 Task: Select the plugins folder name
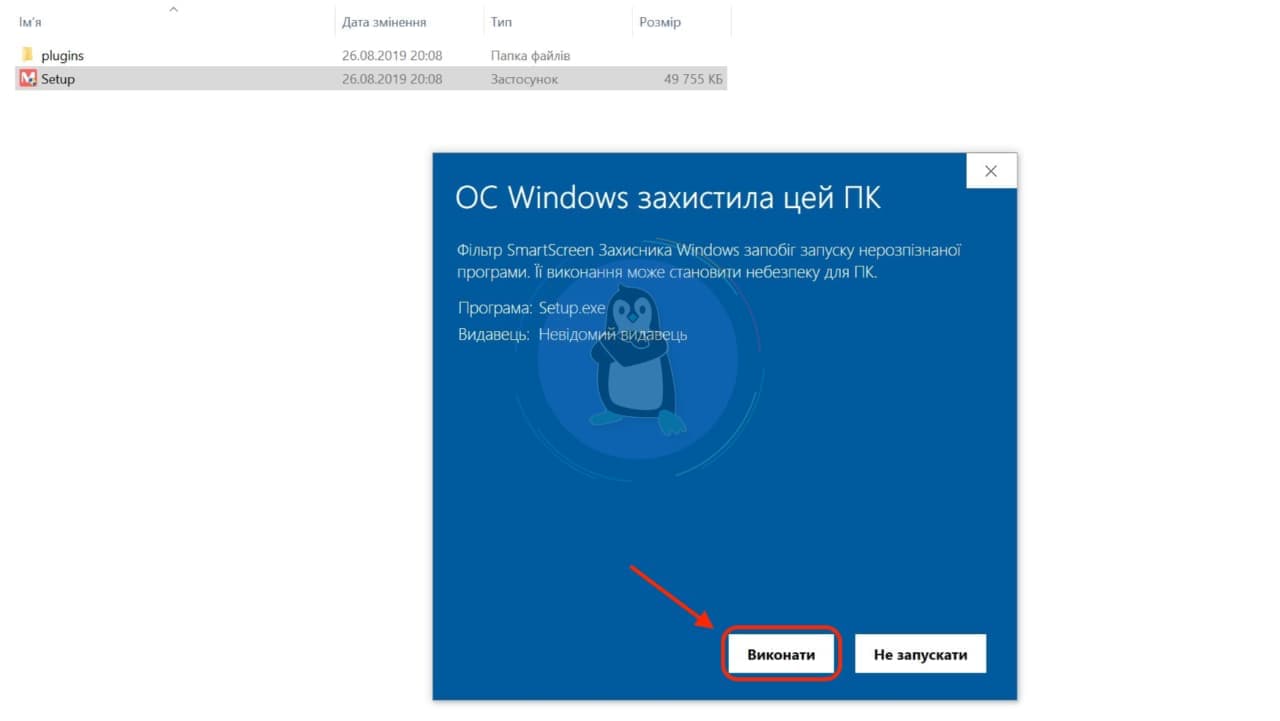click(62, 55)
